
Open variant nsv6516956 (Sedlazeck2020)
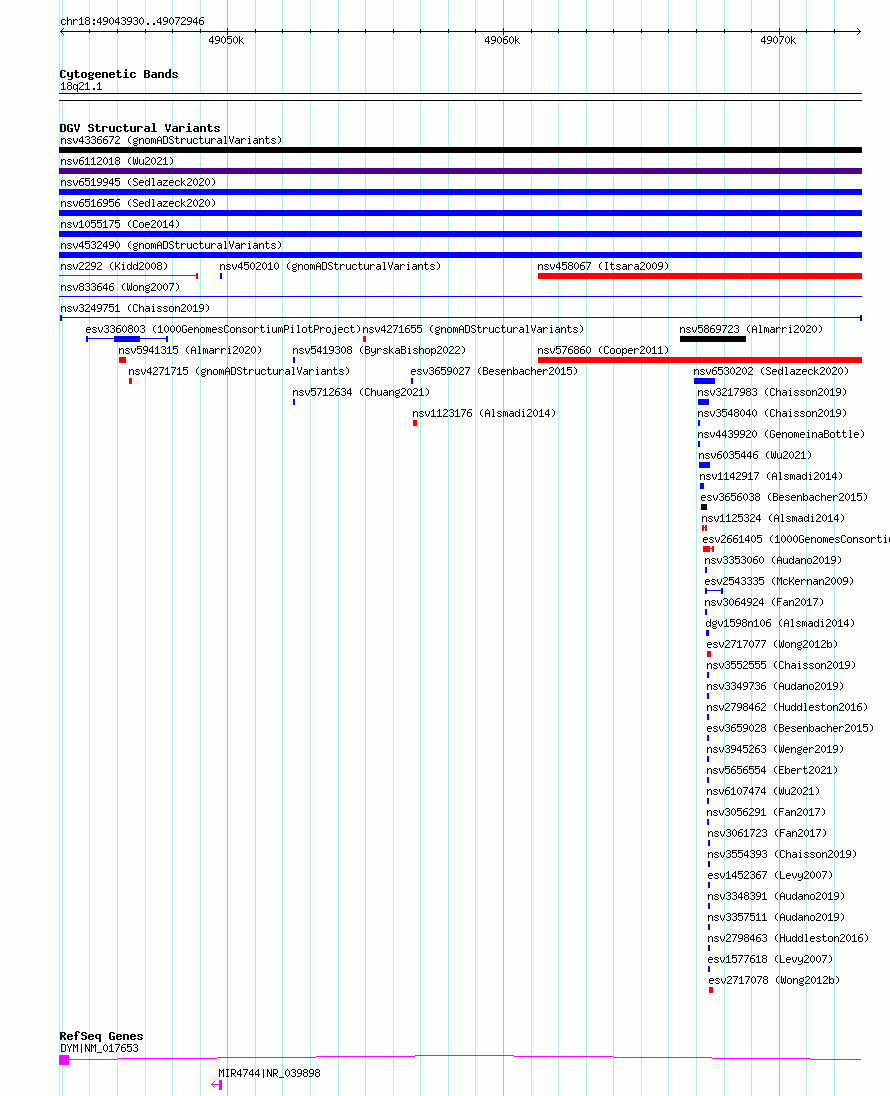(138, 203)
